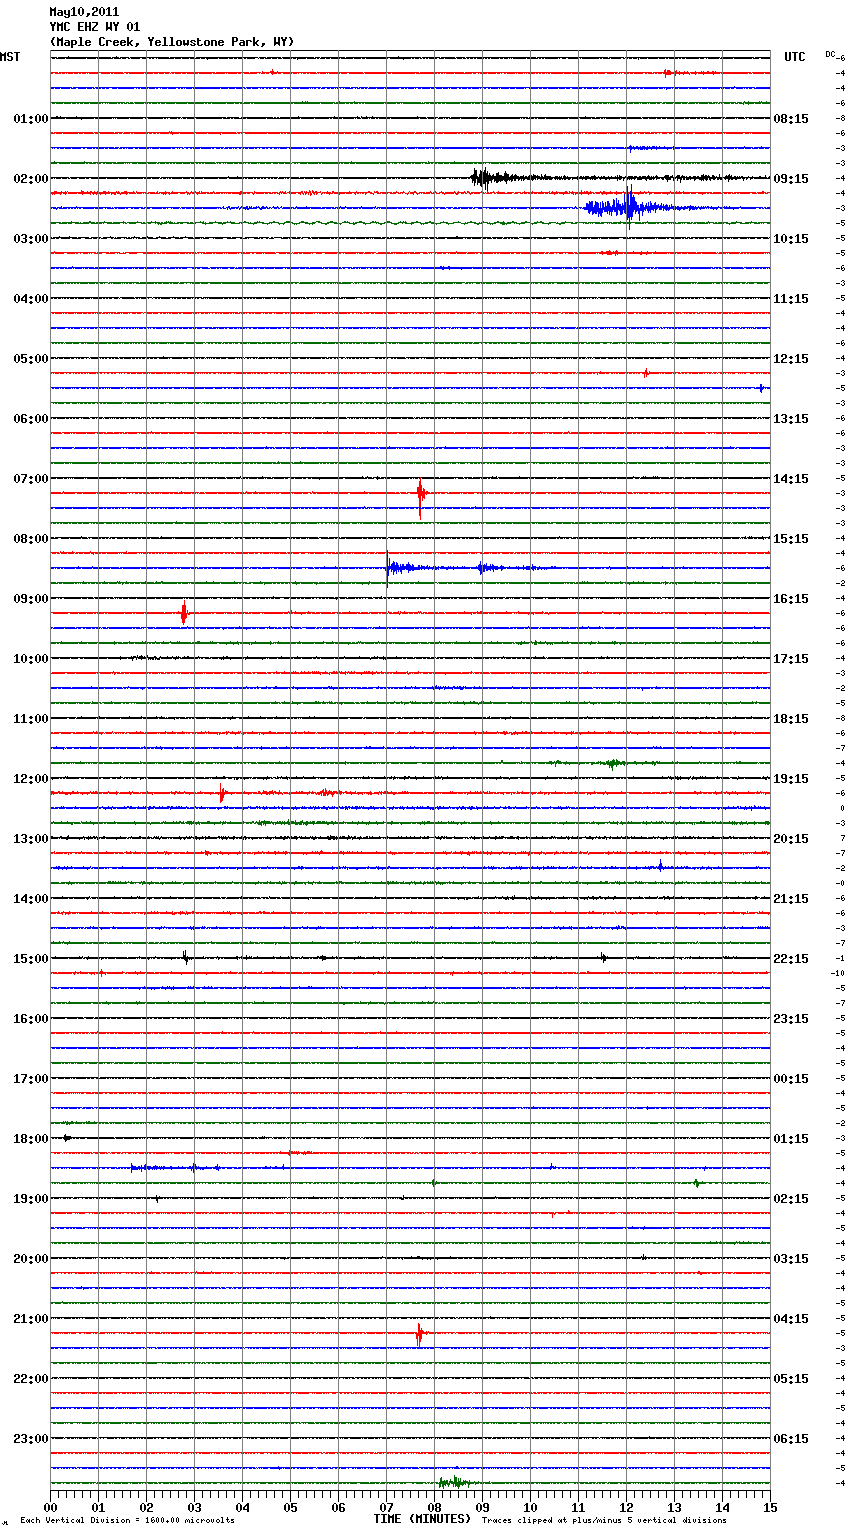Select the 05:00 MST row label
This screenshot has height=1534, width=850.
pos(31,359)
